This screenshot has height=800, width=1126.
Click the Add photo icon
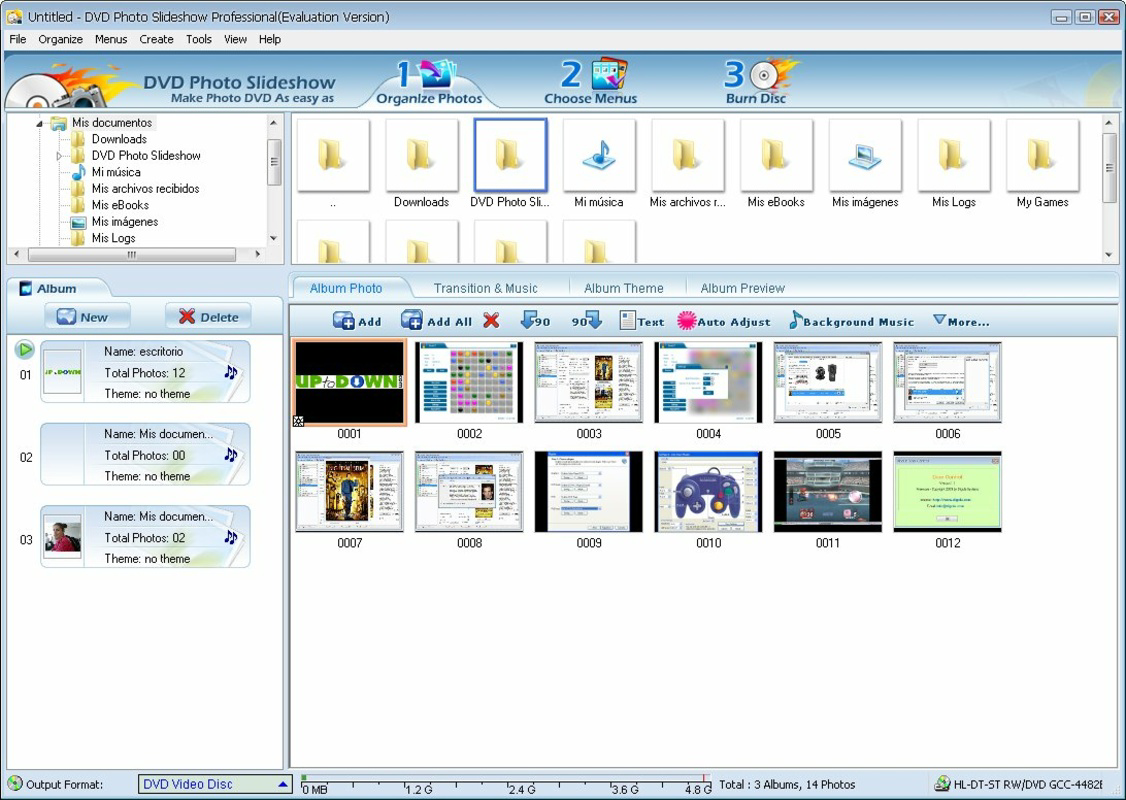357,321
